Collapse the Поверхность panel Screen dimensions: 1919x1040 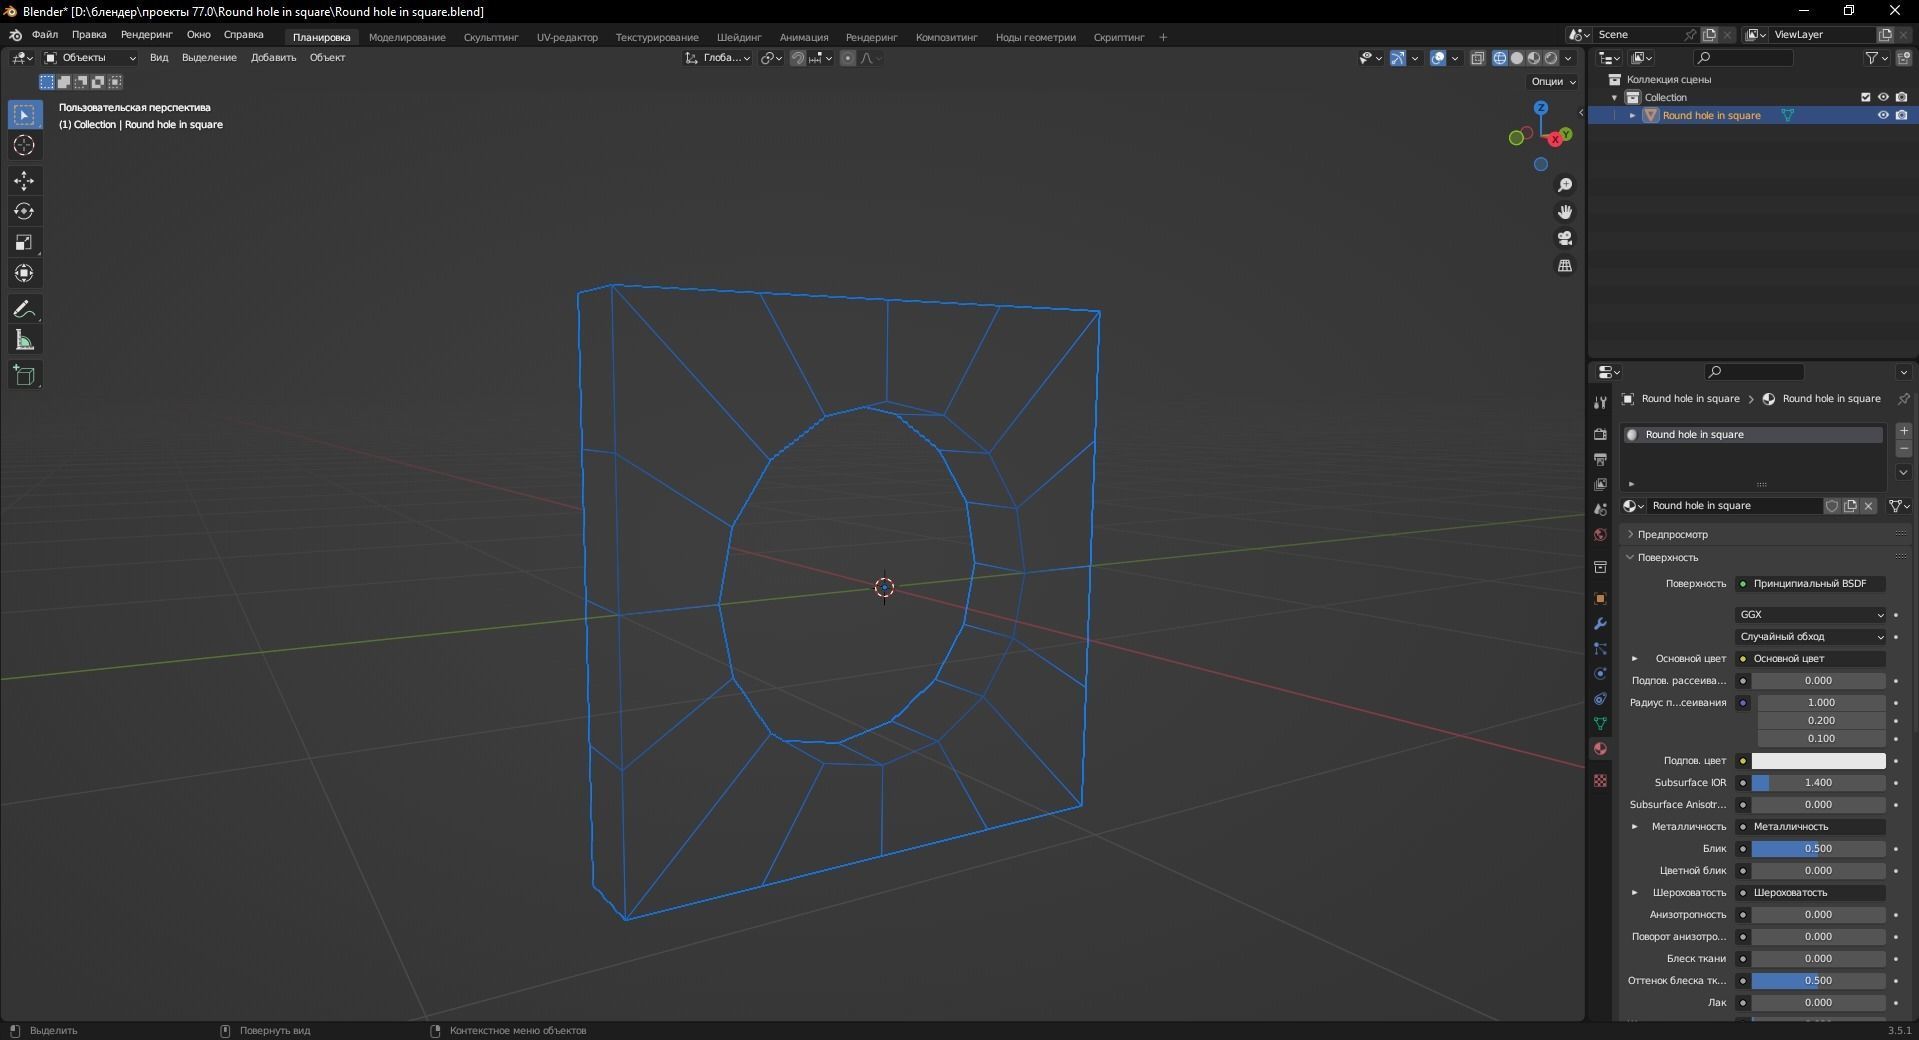[1667, 558]
